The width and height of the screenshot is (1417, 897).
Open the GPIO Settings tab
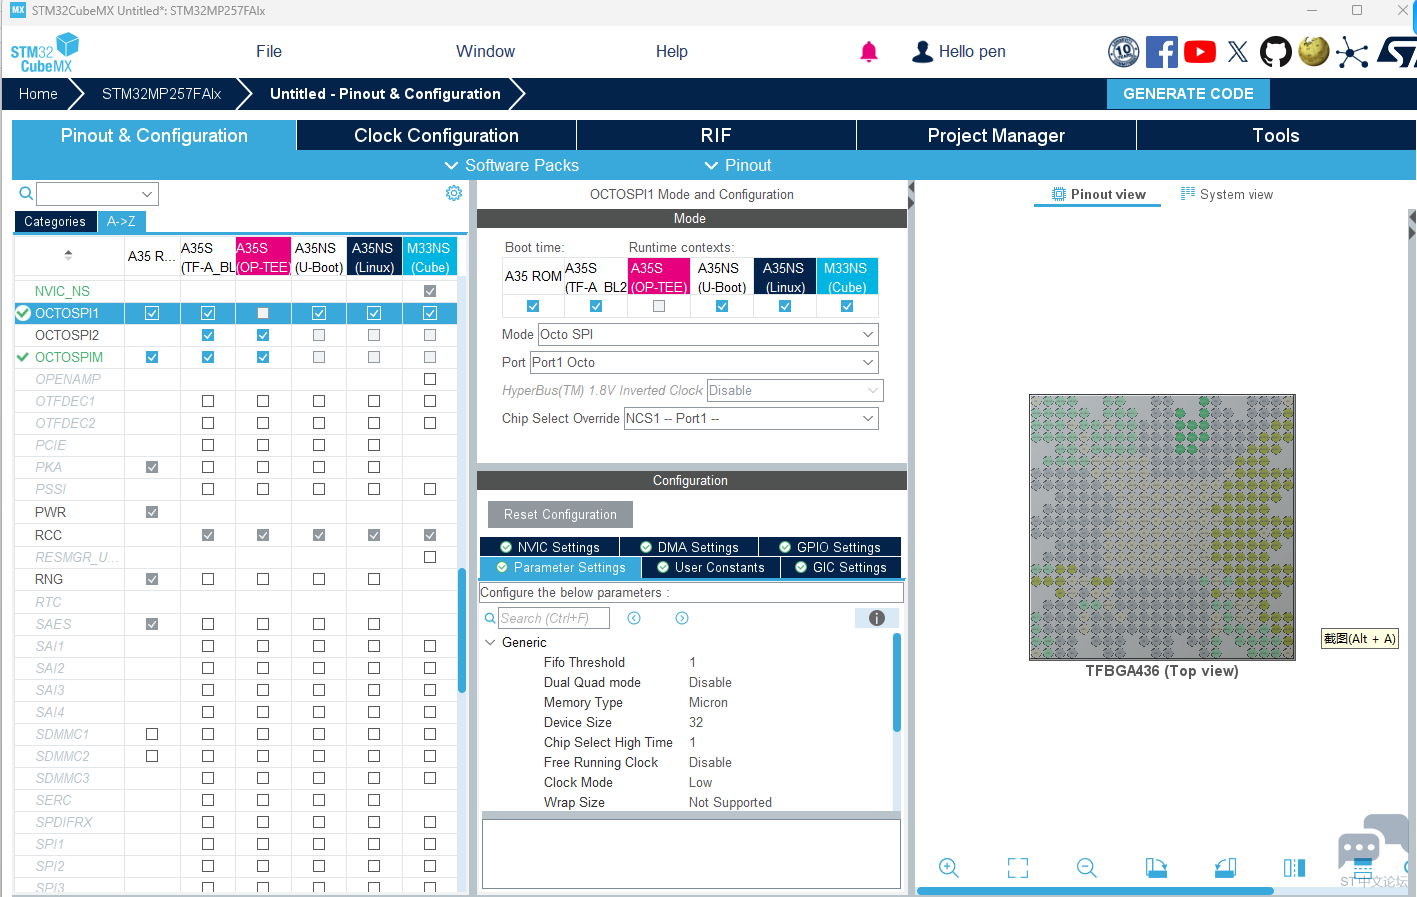pos(829,547)
